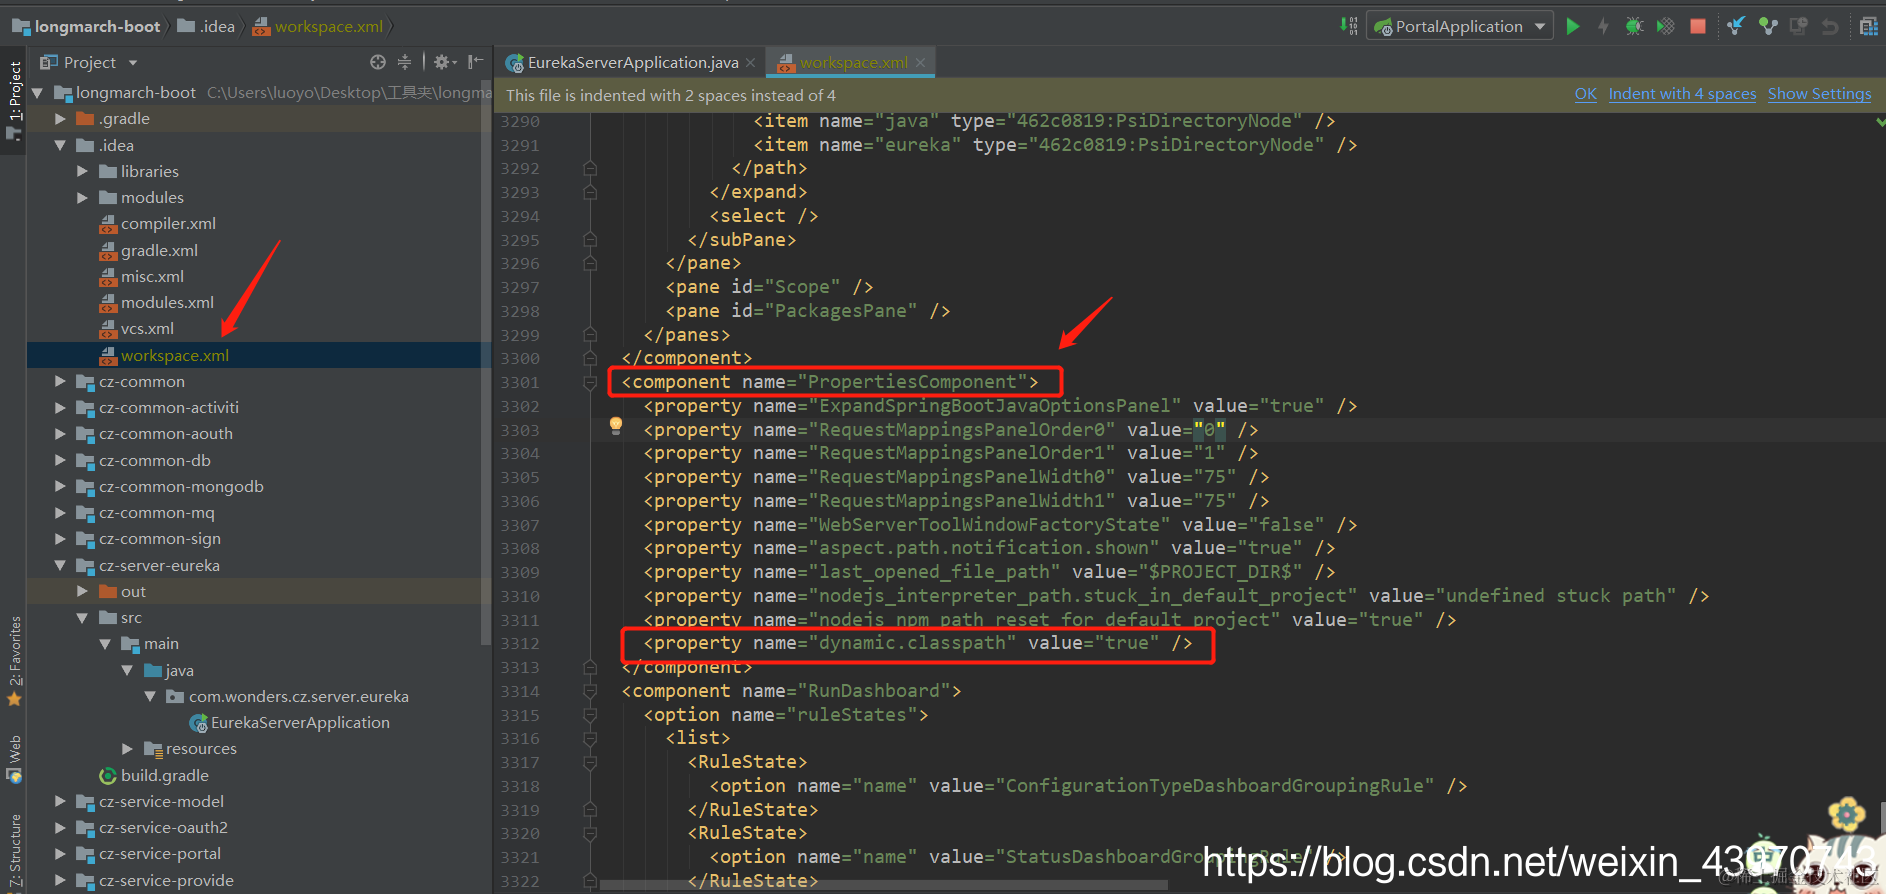Click the Indent with 4 spaces link
The height and width of the screenshot is (894, 1886).
(1682, 94)
